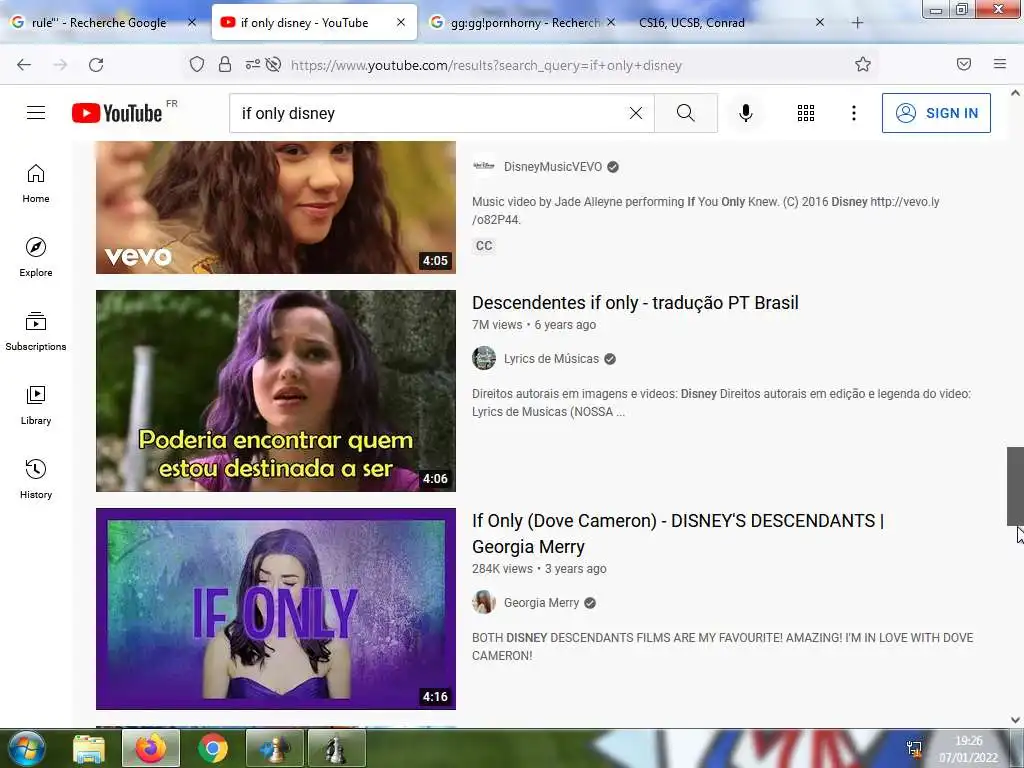Open the Georgia Merry channel name link
Viewport: 1024px width, 768px height.
tap(541, 603)
